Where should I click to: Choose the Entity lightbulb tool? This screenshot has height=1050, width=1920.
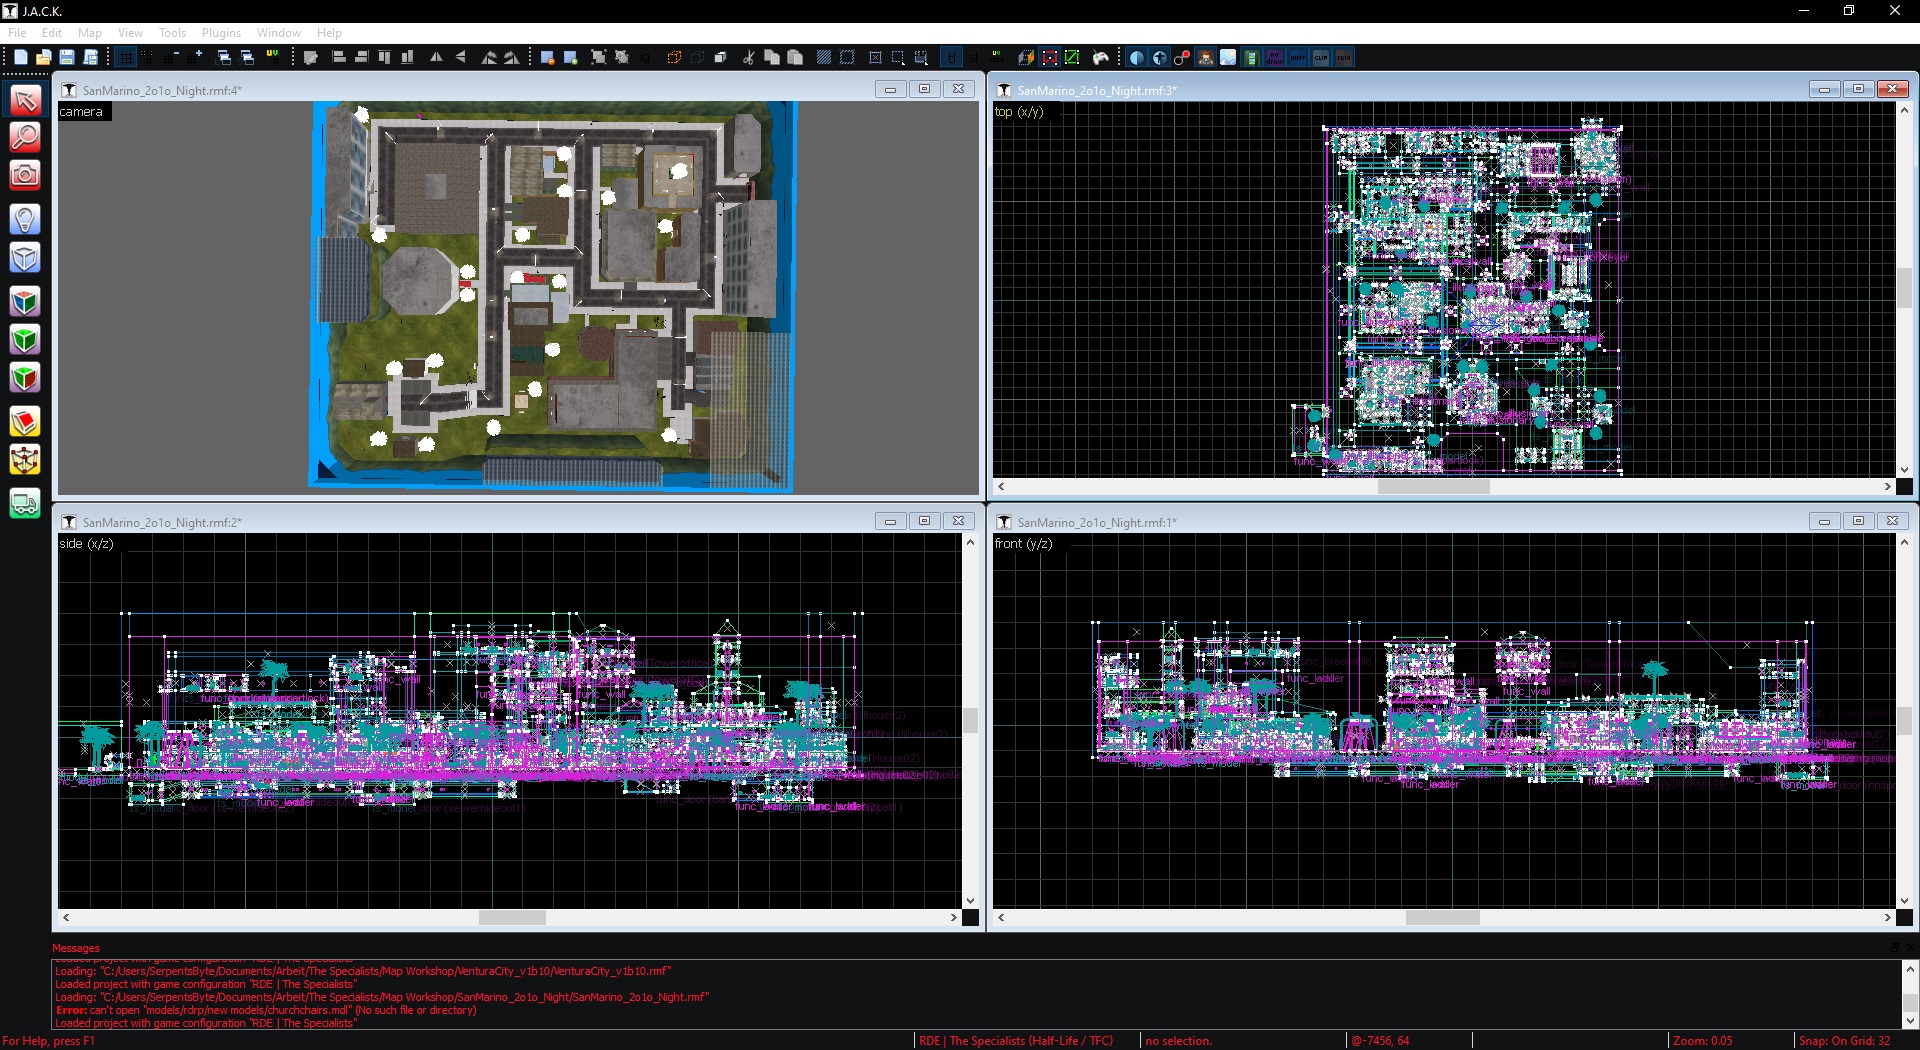[x=25, y=219]
